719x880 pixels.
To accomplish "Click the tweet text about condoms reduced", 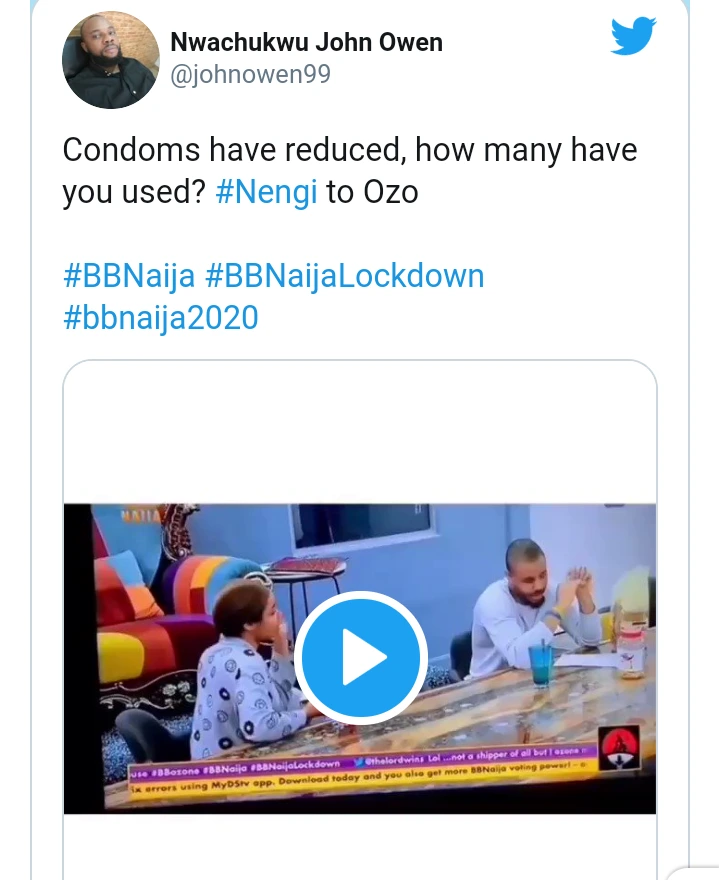I will point(349,171).
